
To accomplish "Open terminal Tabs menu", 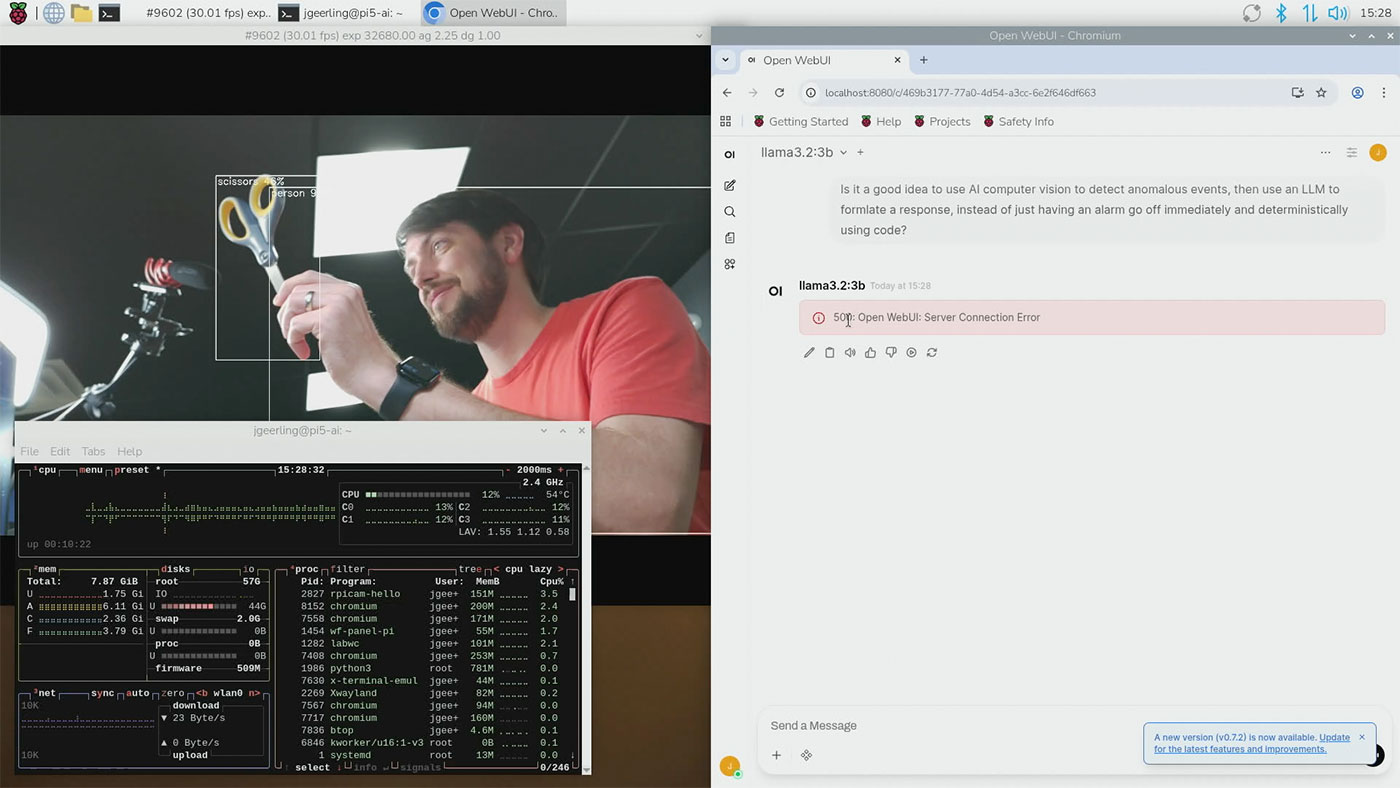I will click(x=93, y=452).
